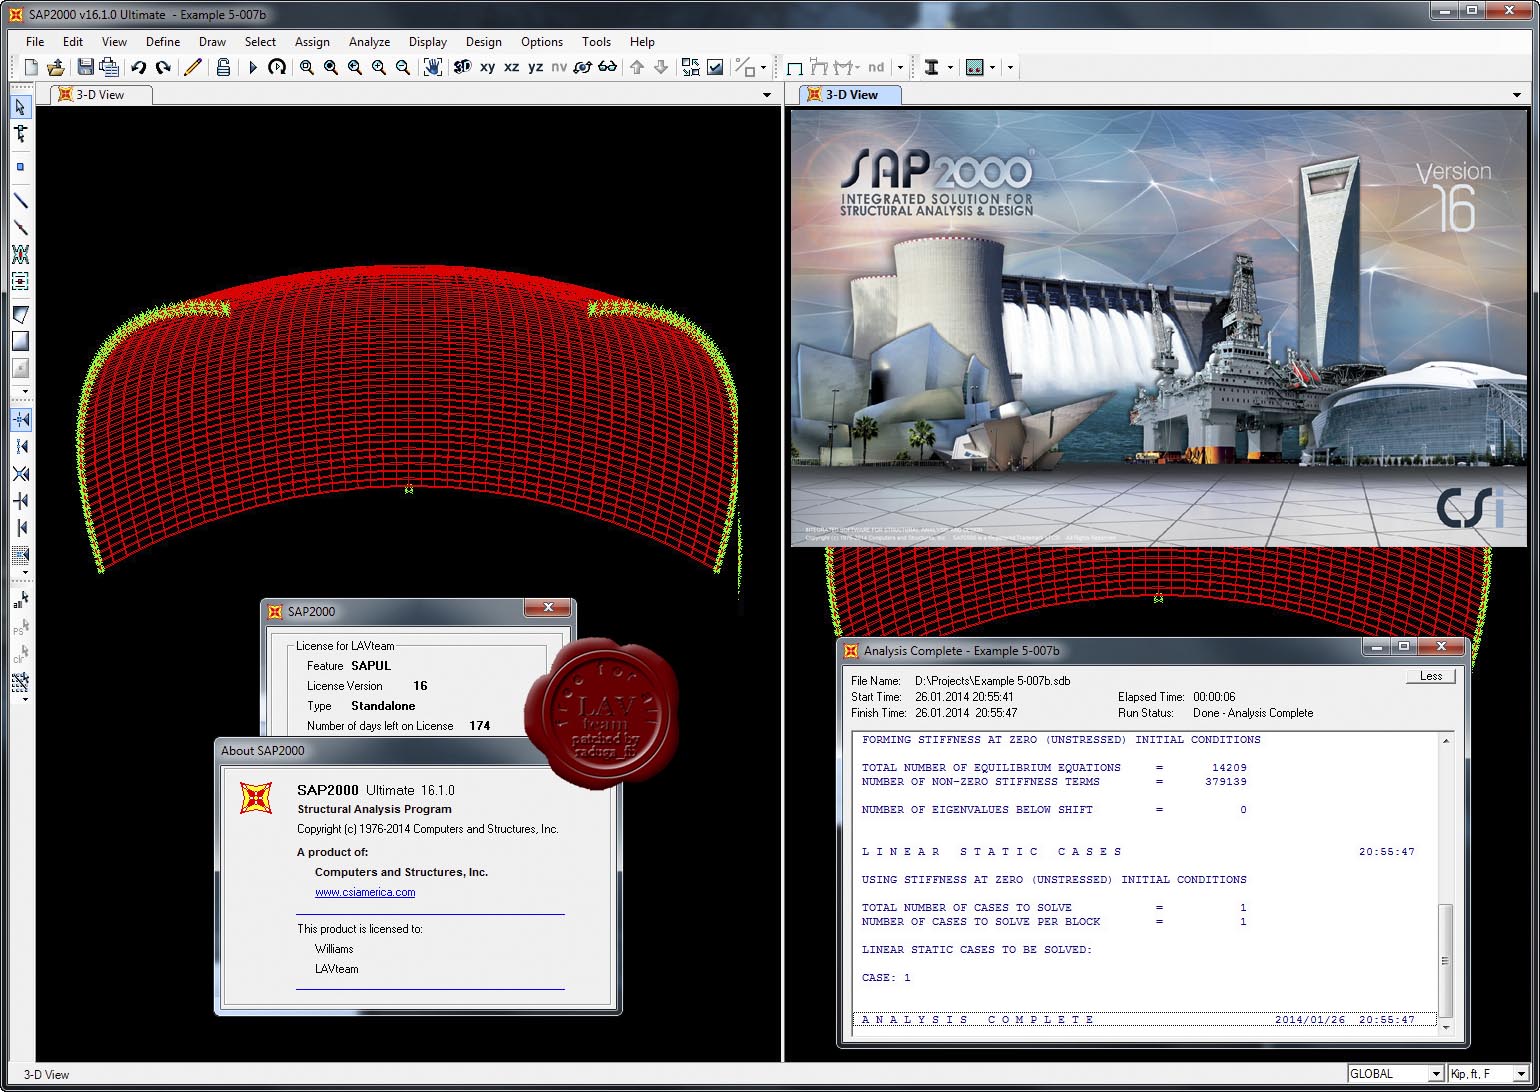Choose draw special joint tool
Image resolution: width=1540 pixels, height=1092 pixels.
tap(20, 167)
